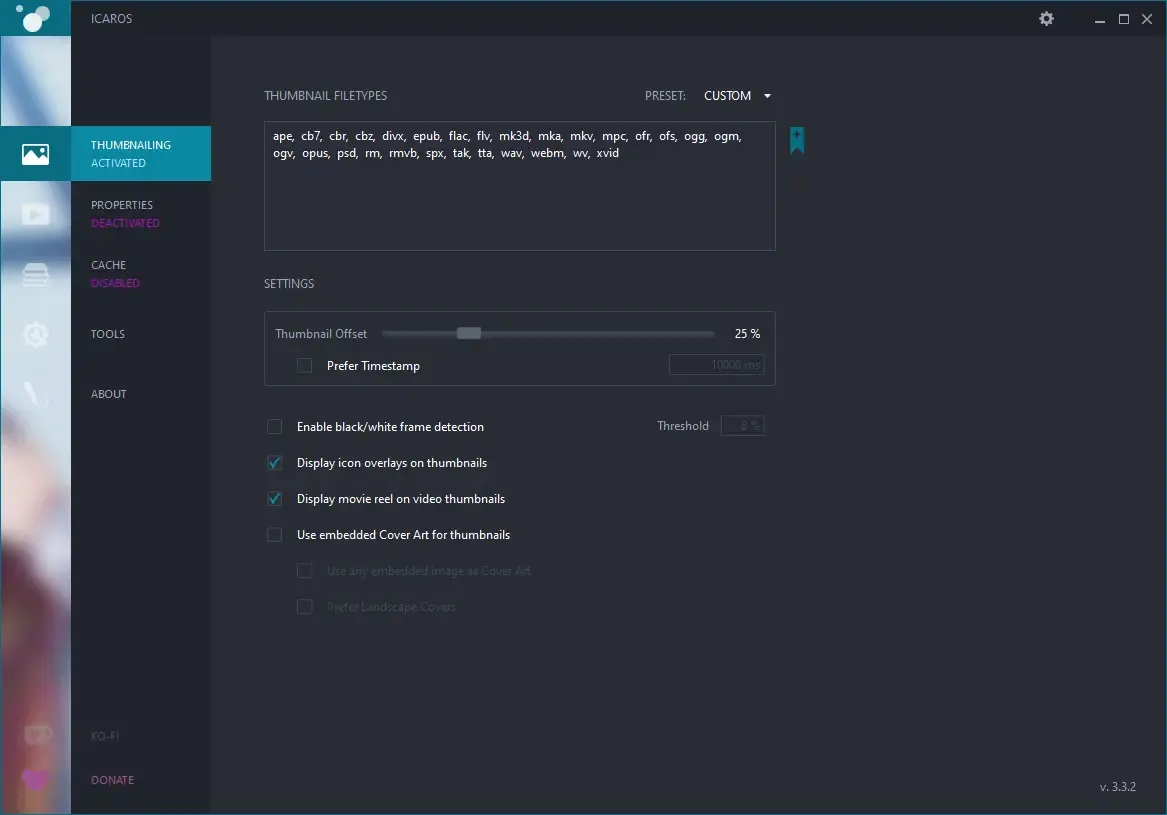Click the Properties video icon in sidebar
This screenshot has width=1167, height=815.
click(36, 214)
